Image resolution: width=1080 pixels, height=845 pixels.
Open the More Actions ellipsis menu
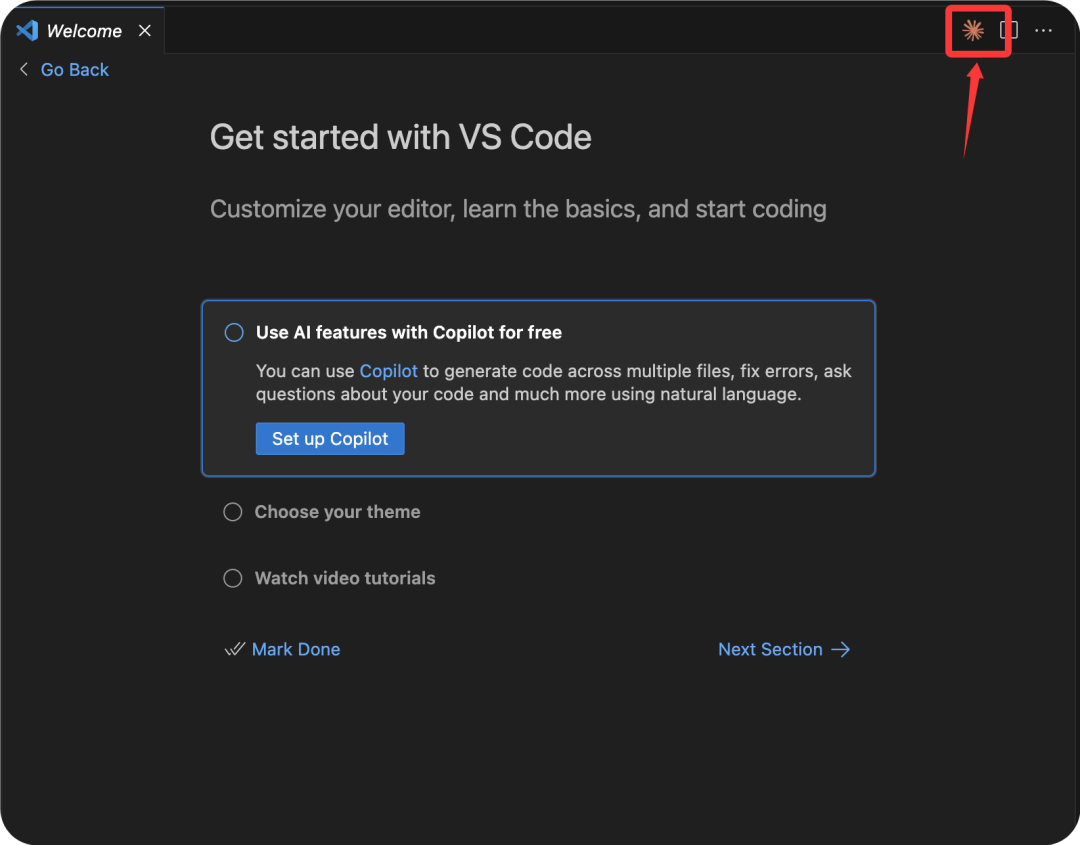tap(1043, 30)
